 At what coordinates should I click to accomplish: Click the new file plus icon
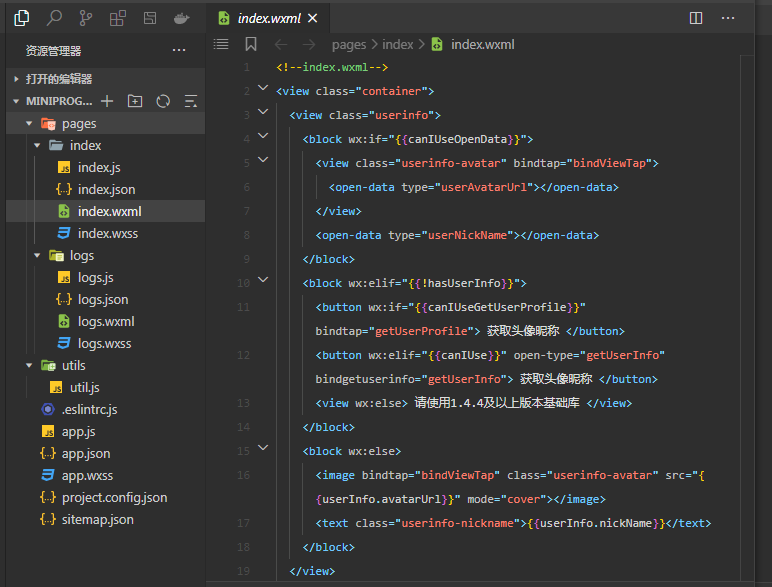click(107, 101)
